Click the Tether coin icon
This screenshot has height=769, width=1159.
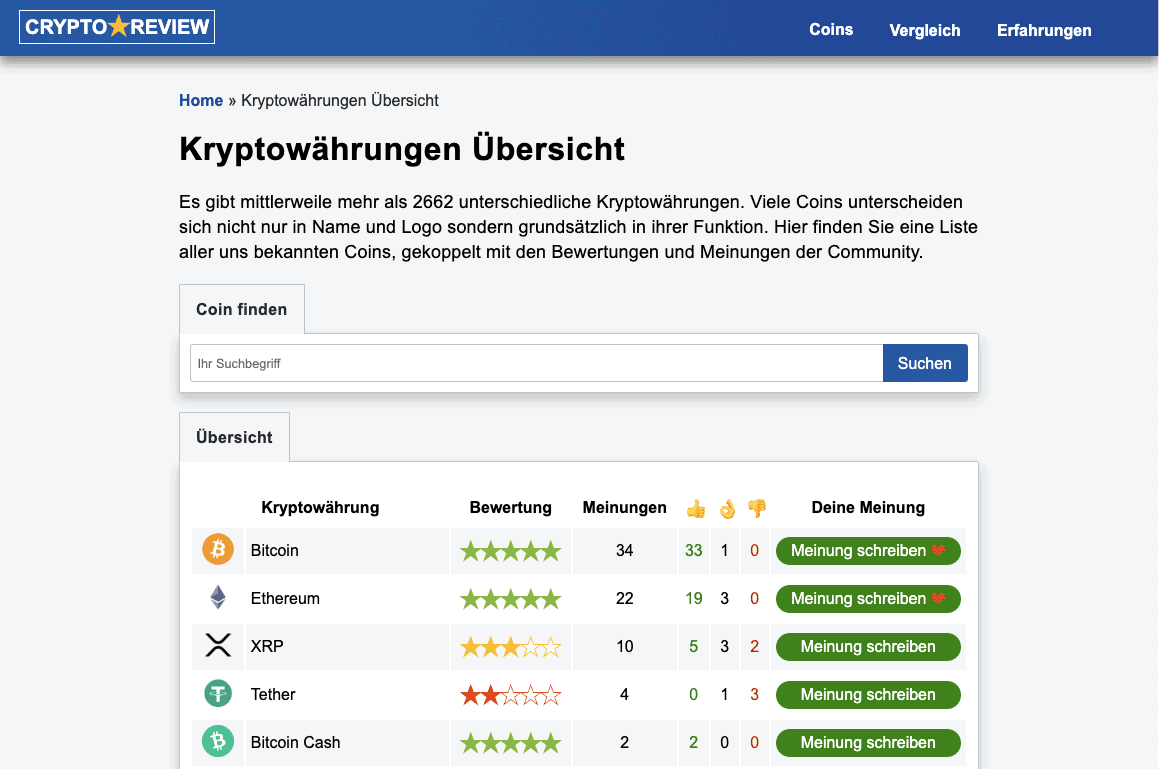click(x=218, y=694)
